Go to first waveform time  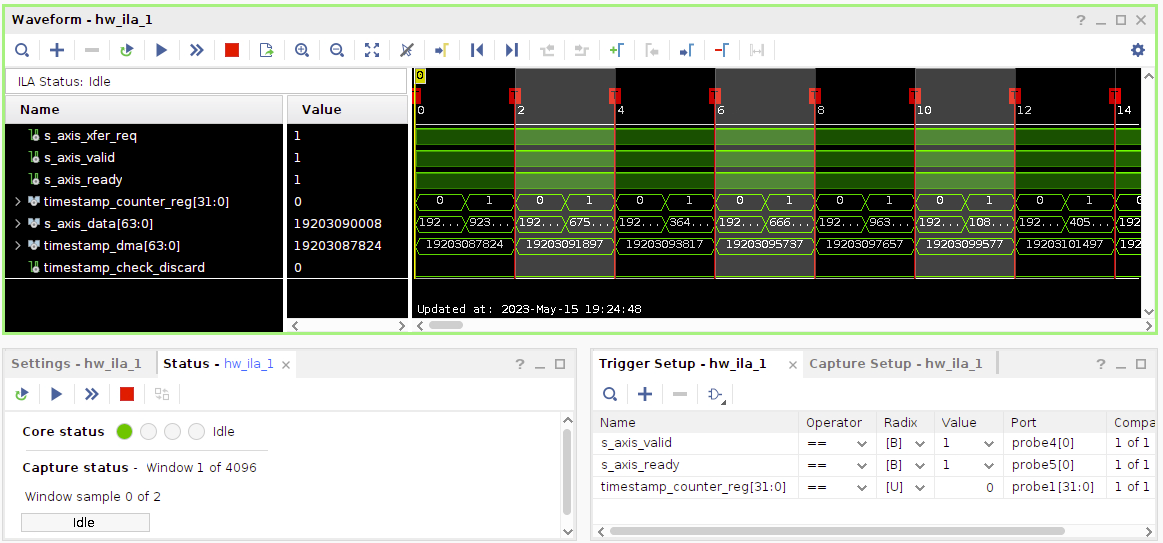click(477, 50)
